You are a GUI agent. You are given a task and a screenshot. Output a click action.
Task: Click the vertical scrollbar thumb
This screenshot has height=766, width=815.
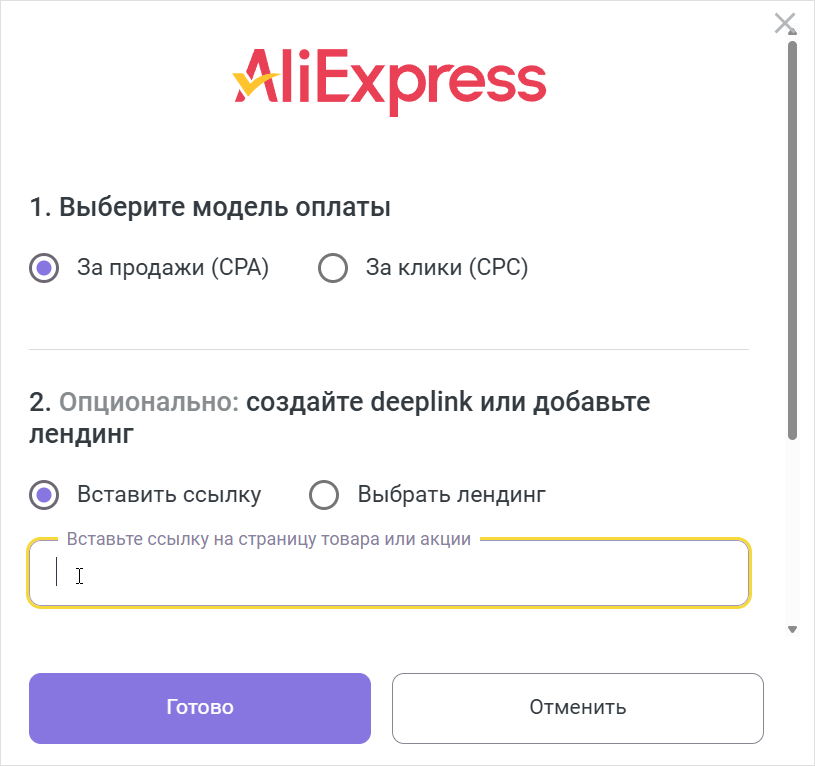(792, 240)
